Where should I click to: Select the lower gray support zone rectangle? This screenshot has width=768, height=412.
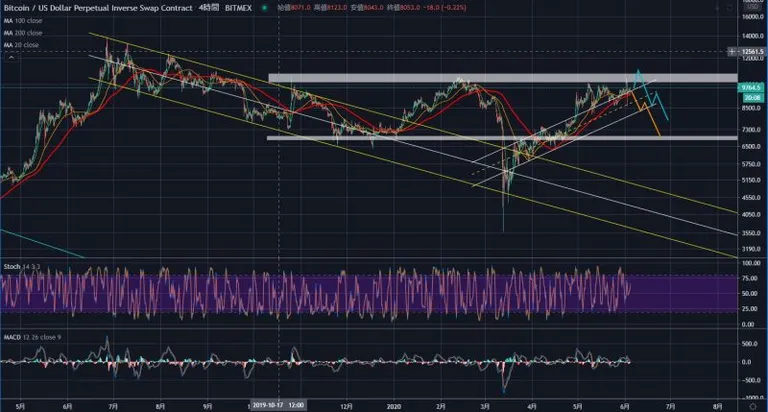(502, 138)
